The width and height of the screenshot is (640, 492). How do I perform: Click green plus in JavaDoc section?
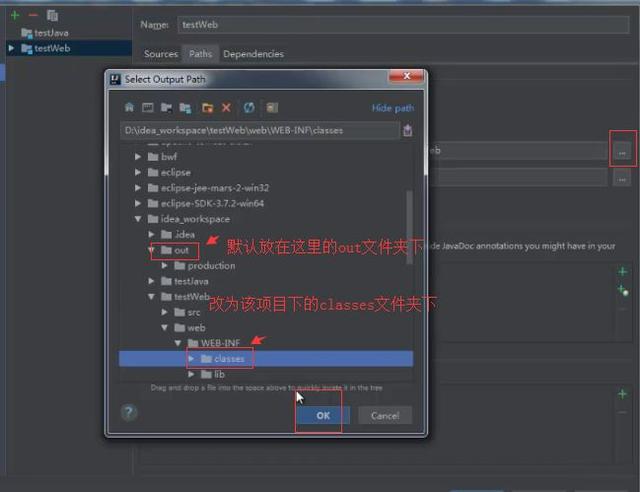pyautogui.click(x=622, y=272)
